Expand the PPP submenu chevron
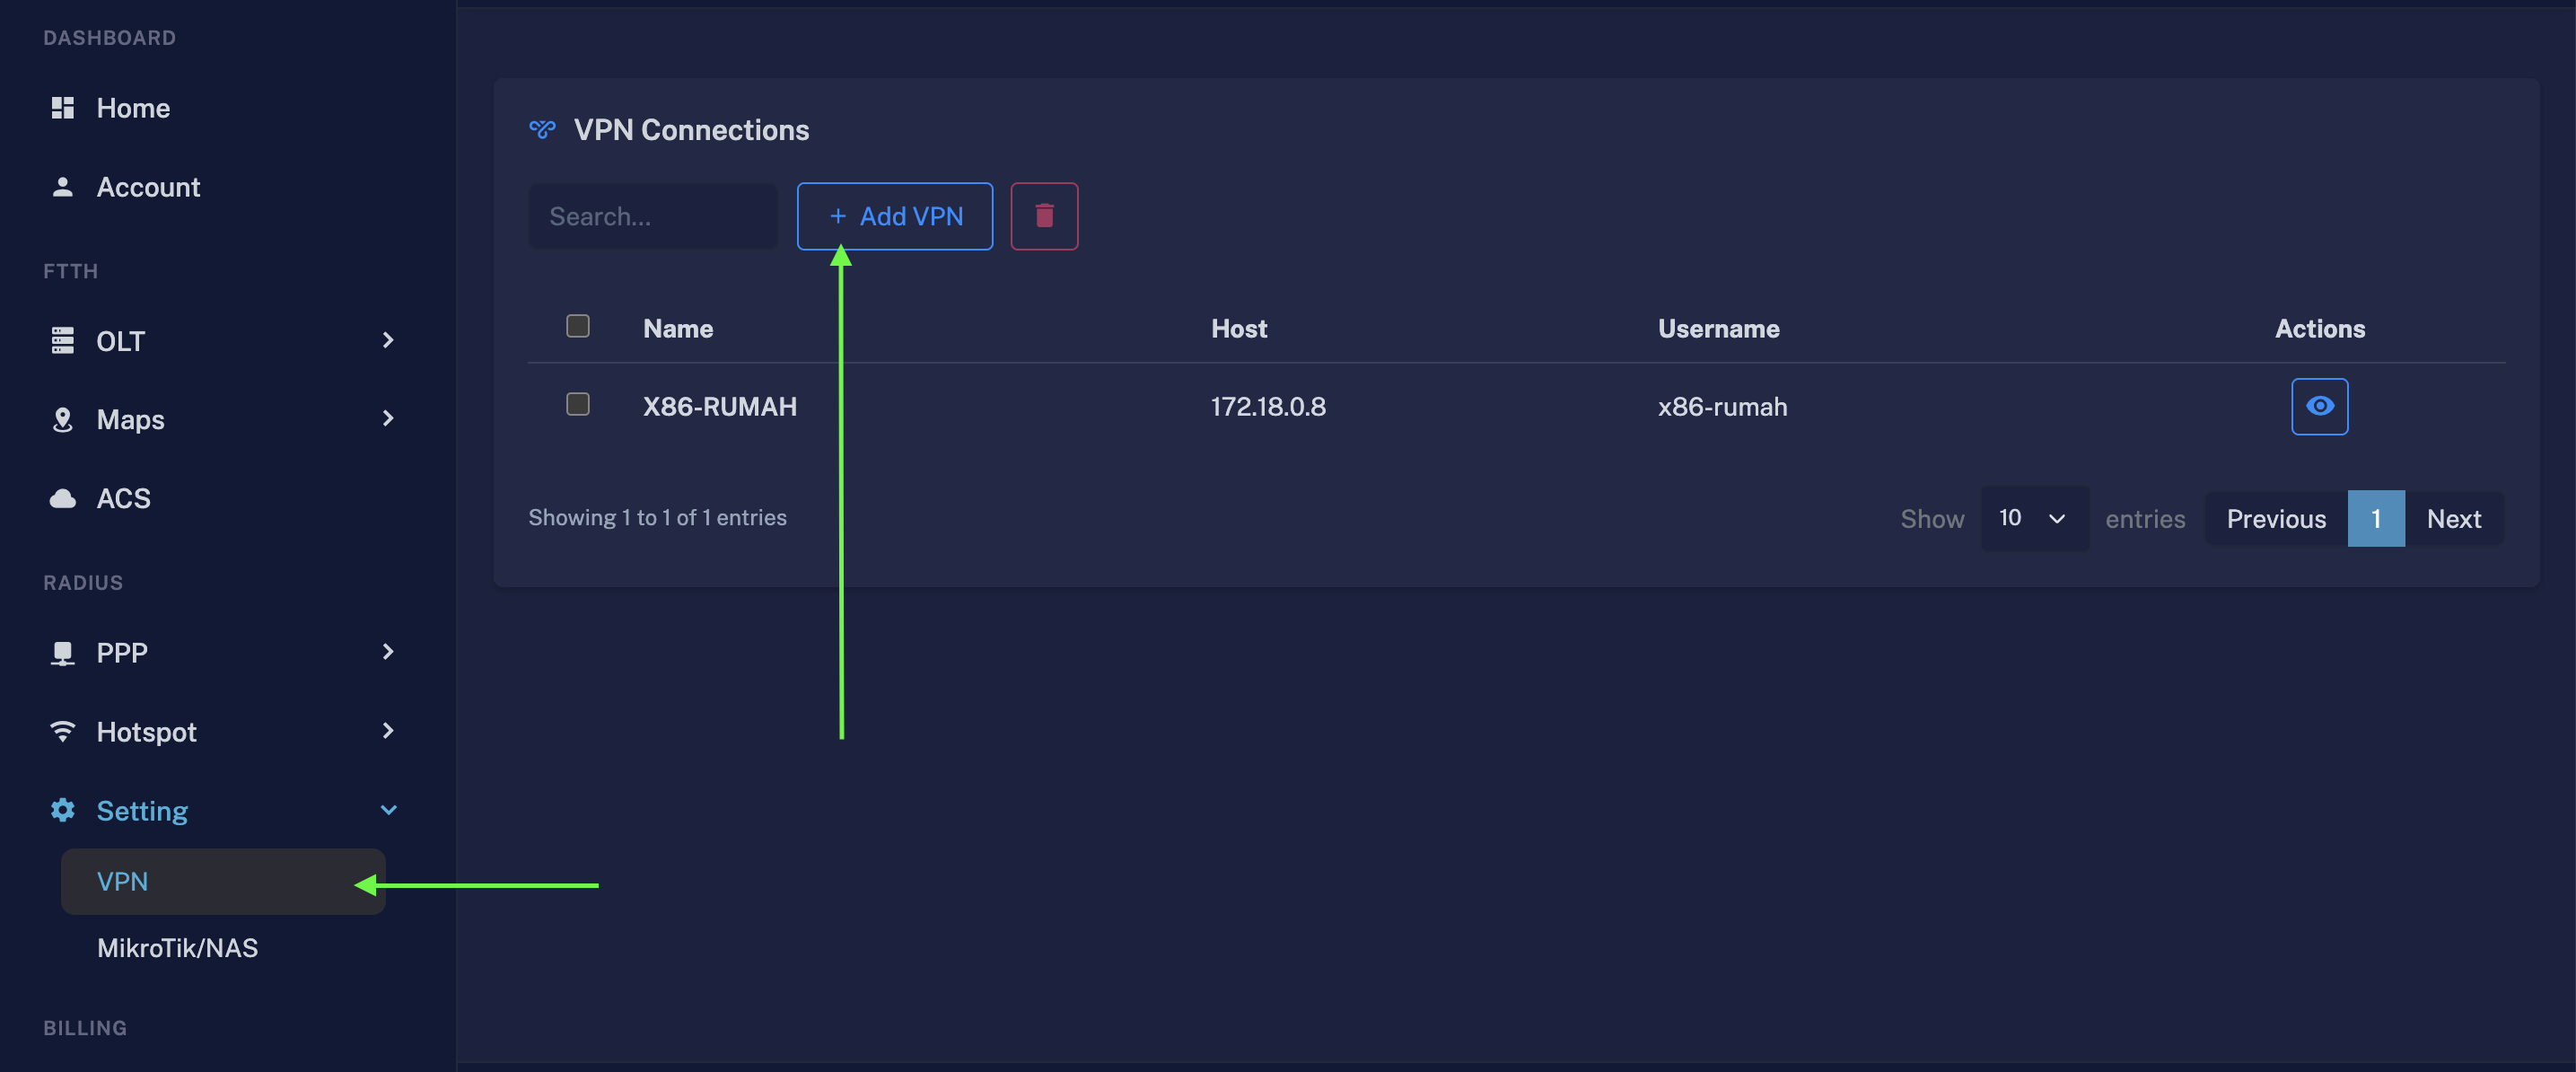The image size is (2576, 1072). (x=388, y=652)
